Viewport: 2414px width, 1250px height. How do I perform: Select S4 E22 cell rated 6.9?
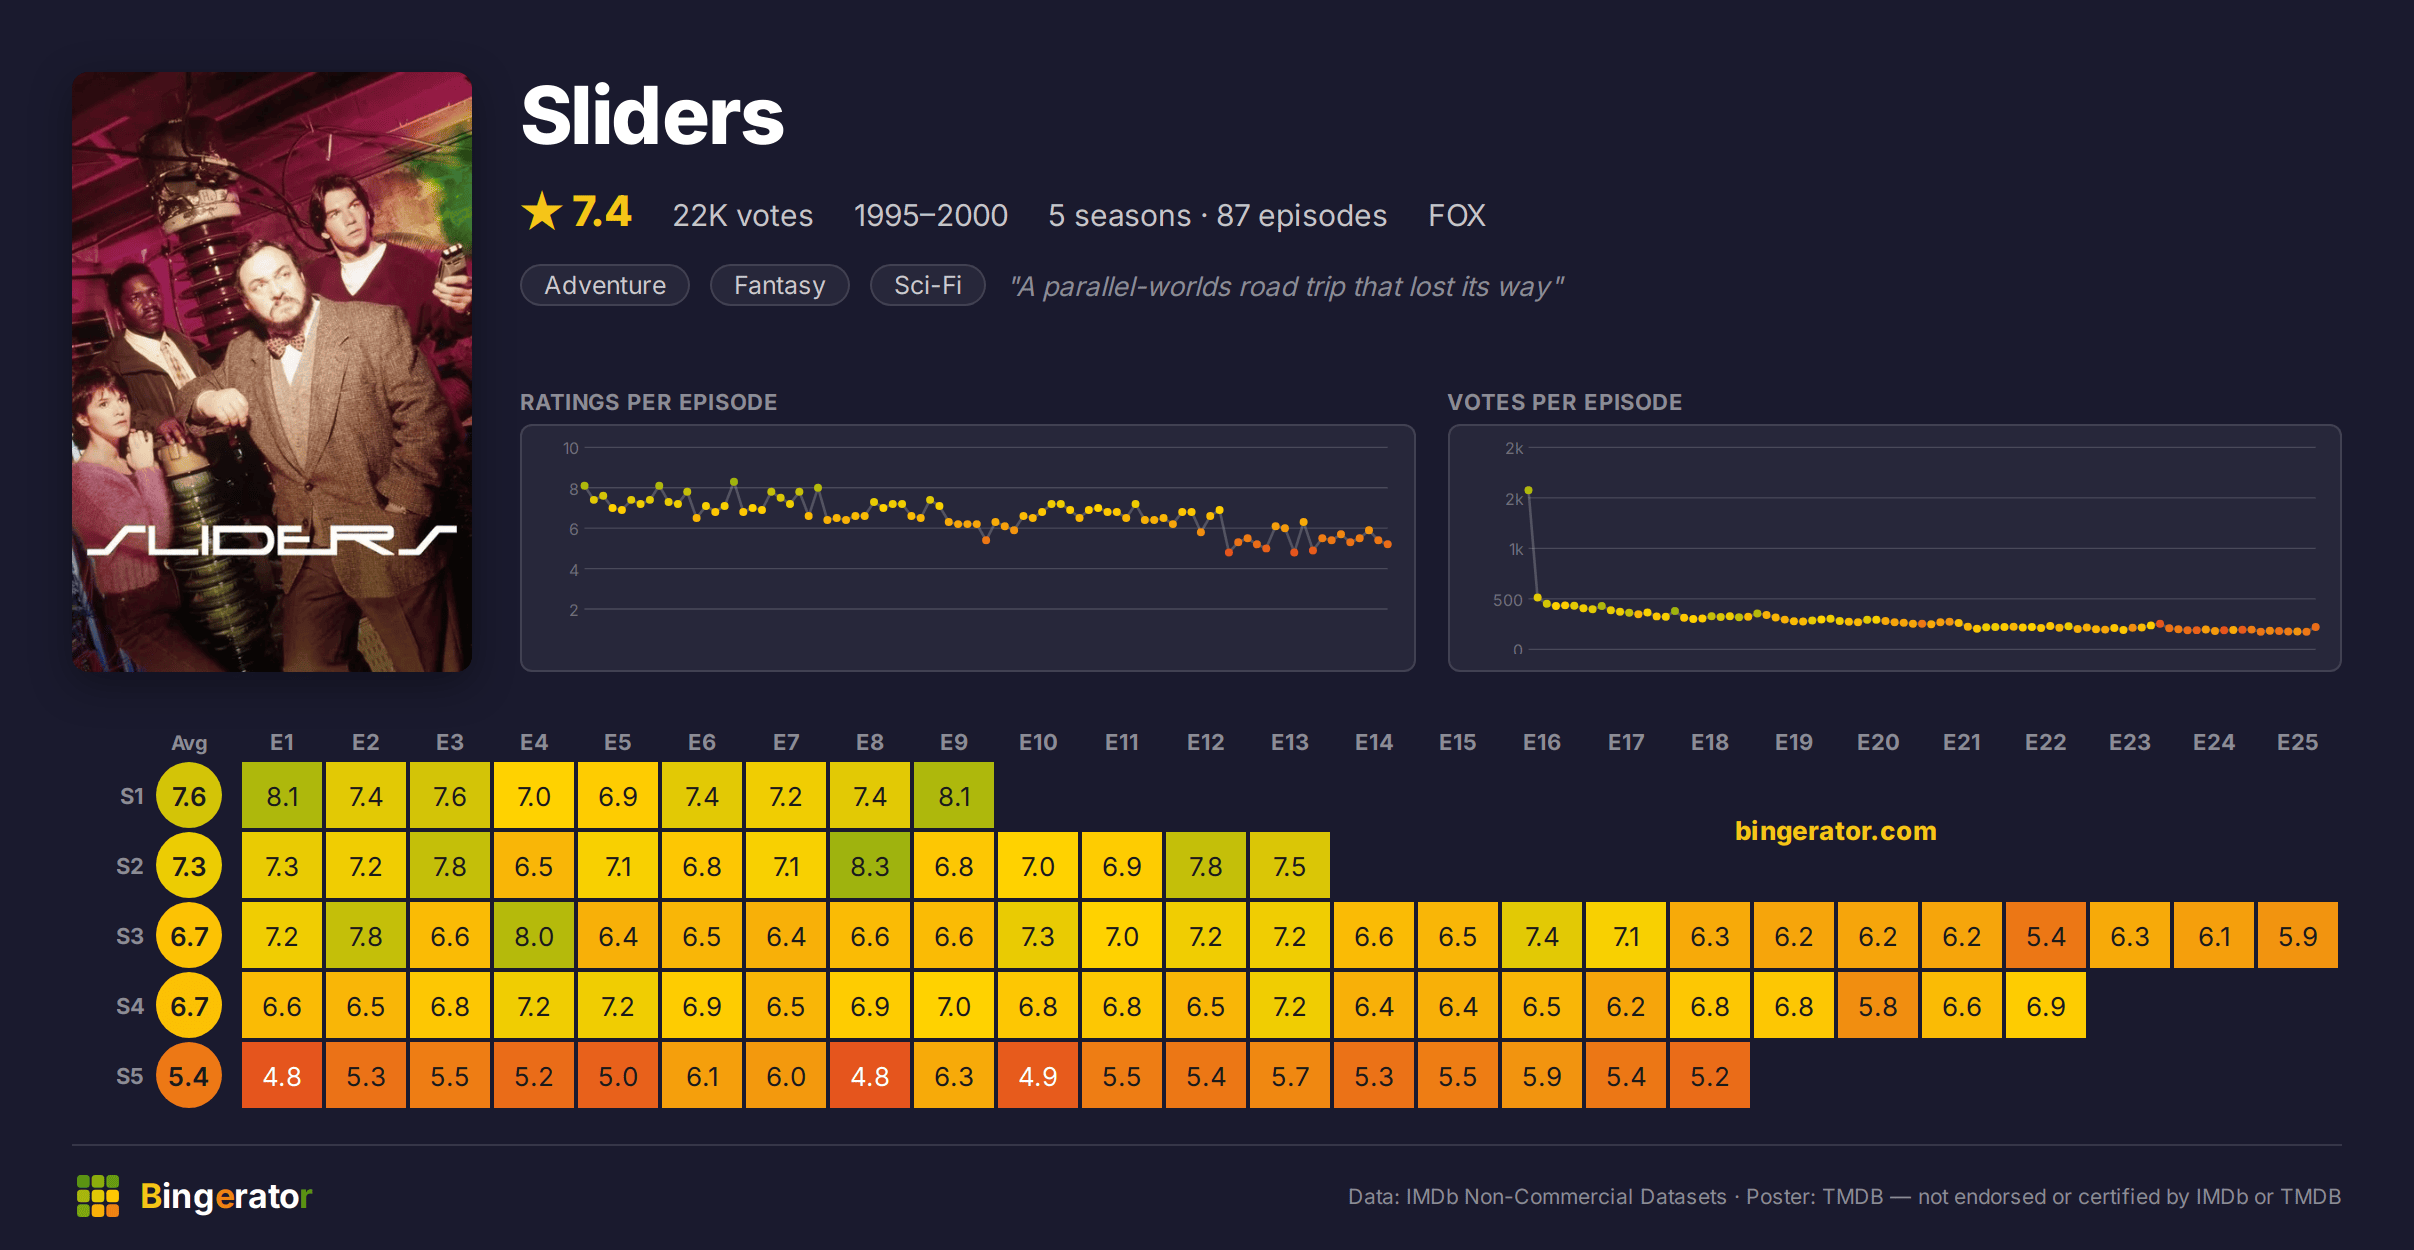click(2046, 1005)
